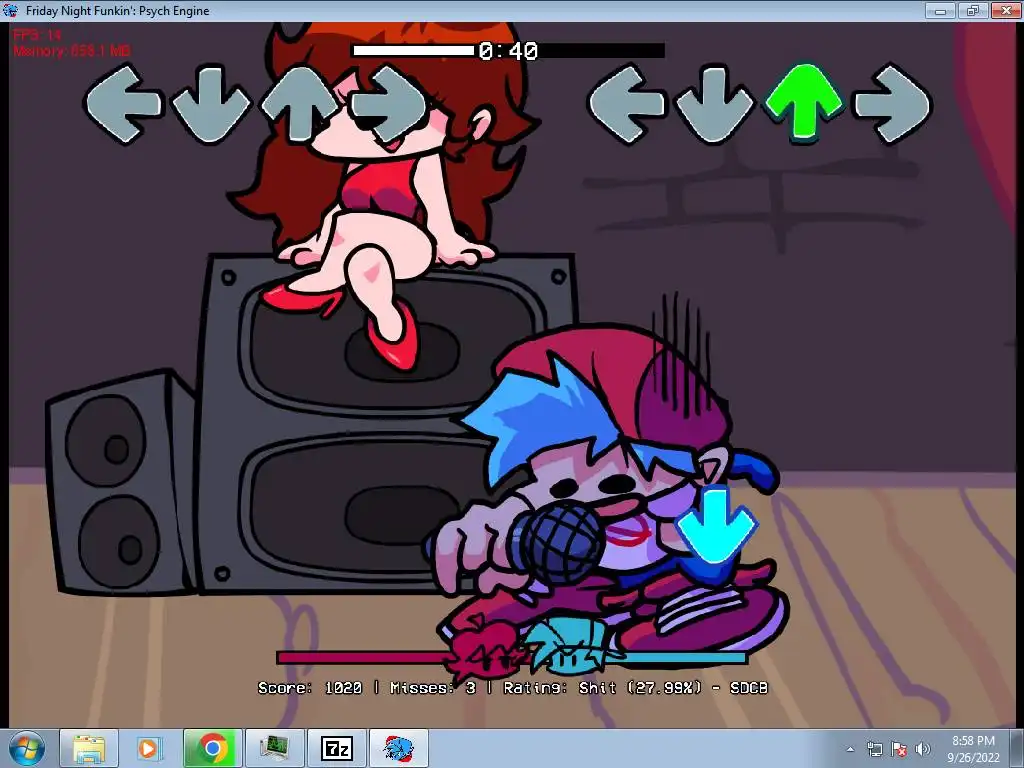Click the FPS counter text
Screen dimensions: 1024x768
click(37, 35)
